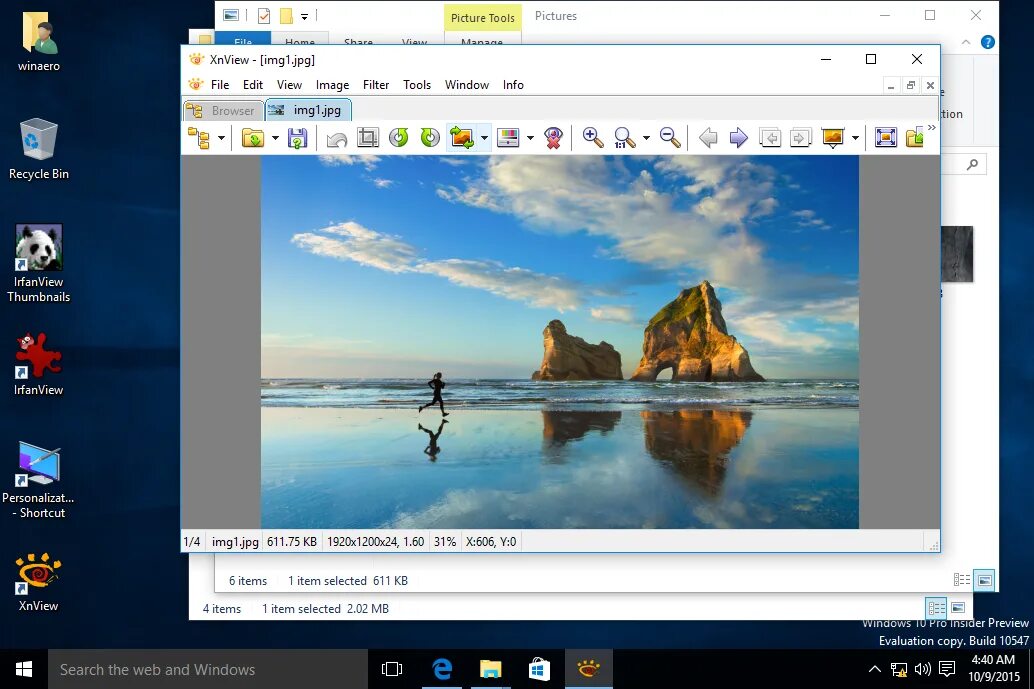
Task: Click the Save As floppy disk icon
Action: (x=297, y=138)
